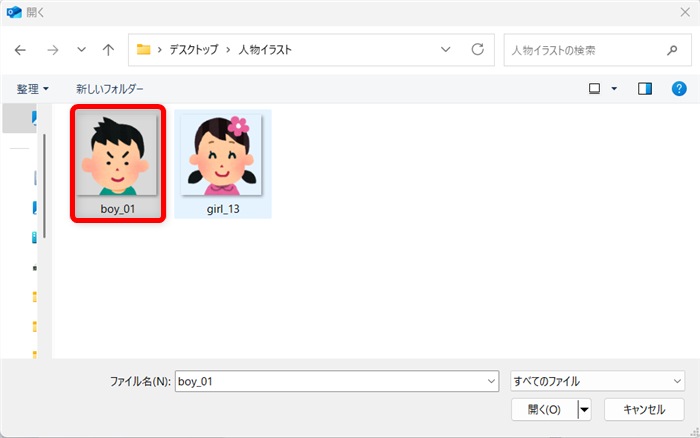Open the address bar history dropdown

coord(445,49)
